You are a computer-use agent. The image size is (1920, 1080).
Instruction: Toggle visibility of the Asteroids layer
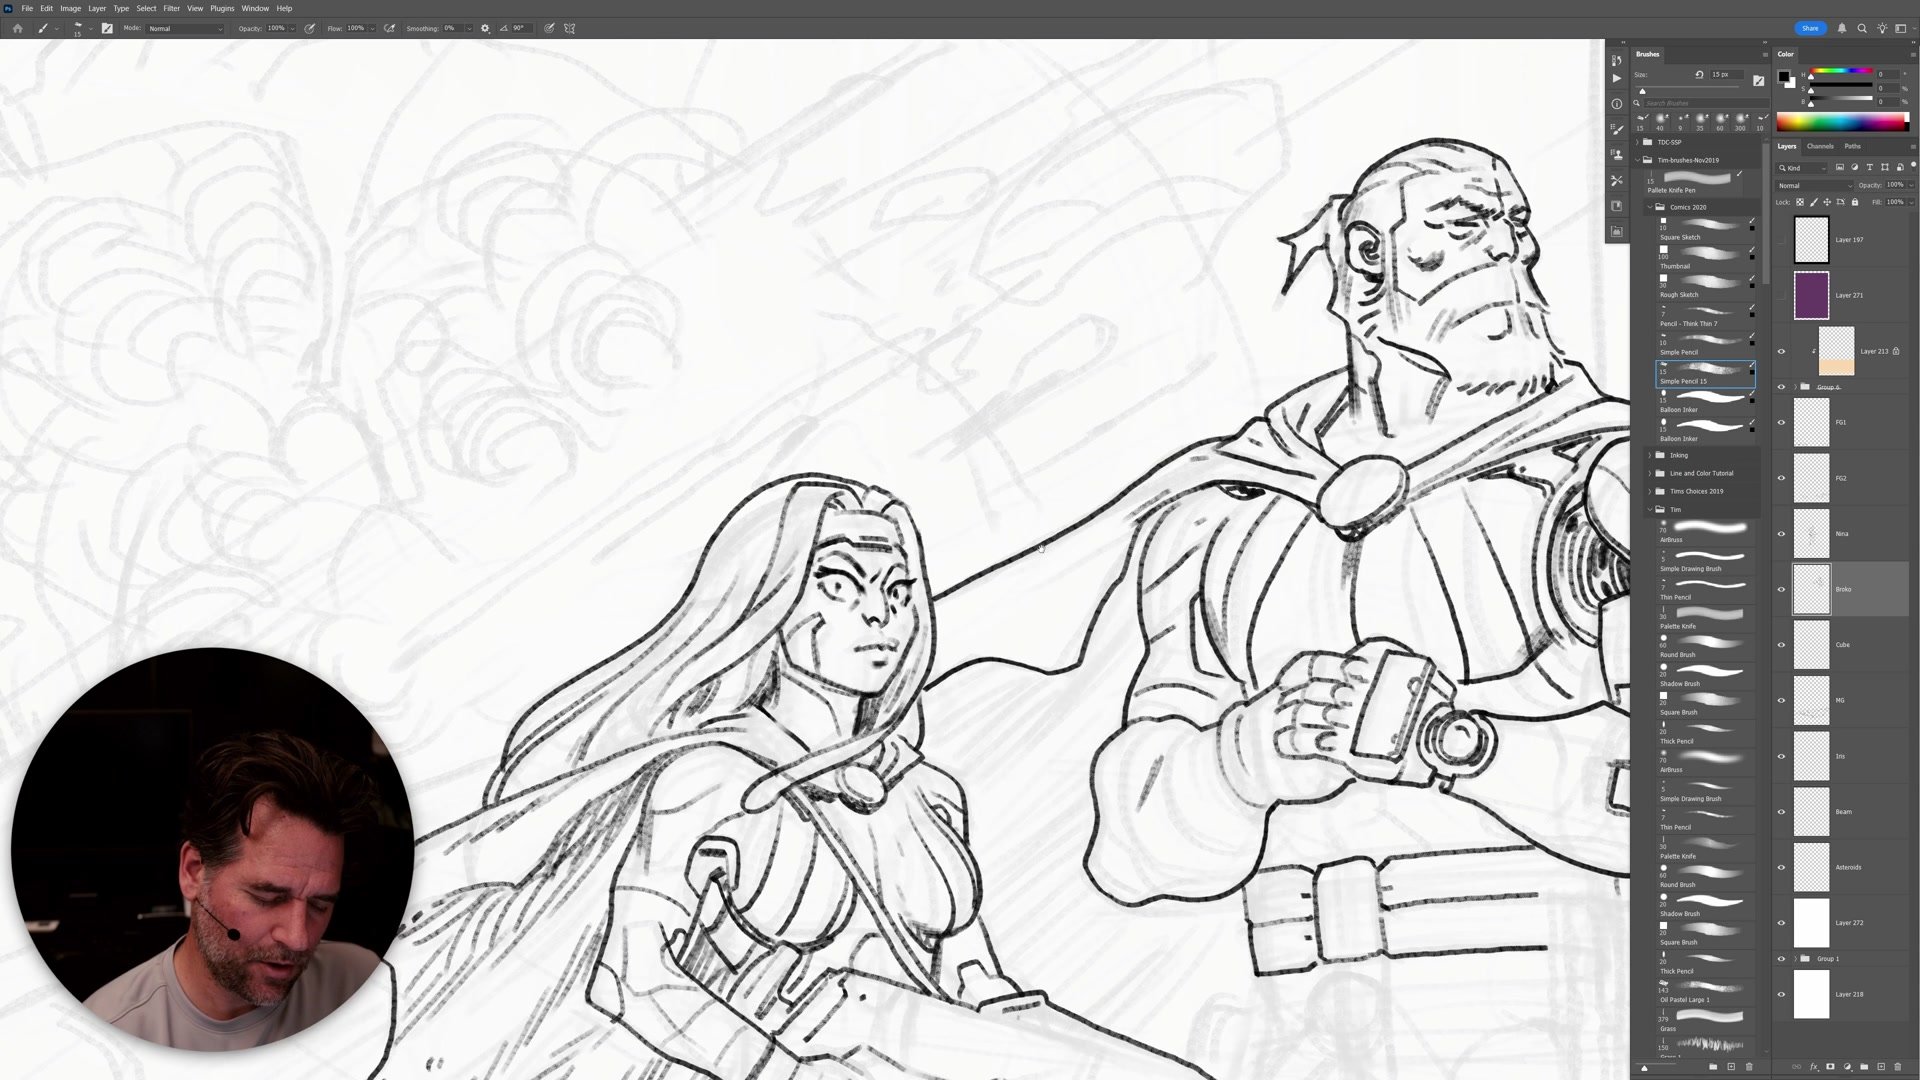coord(1781,867)
